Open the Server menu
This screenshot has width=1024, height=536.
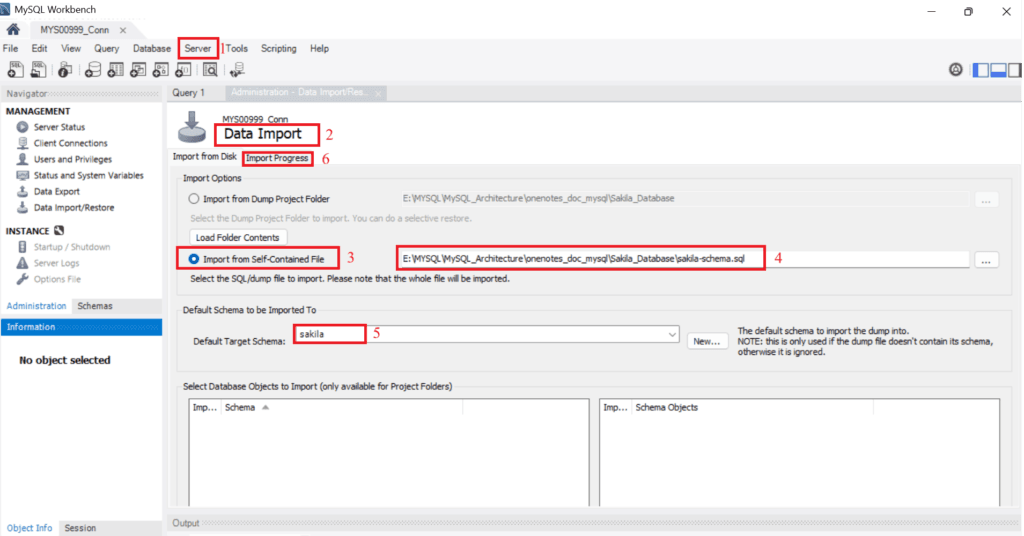[197, 48]
